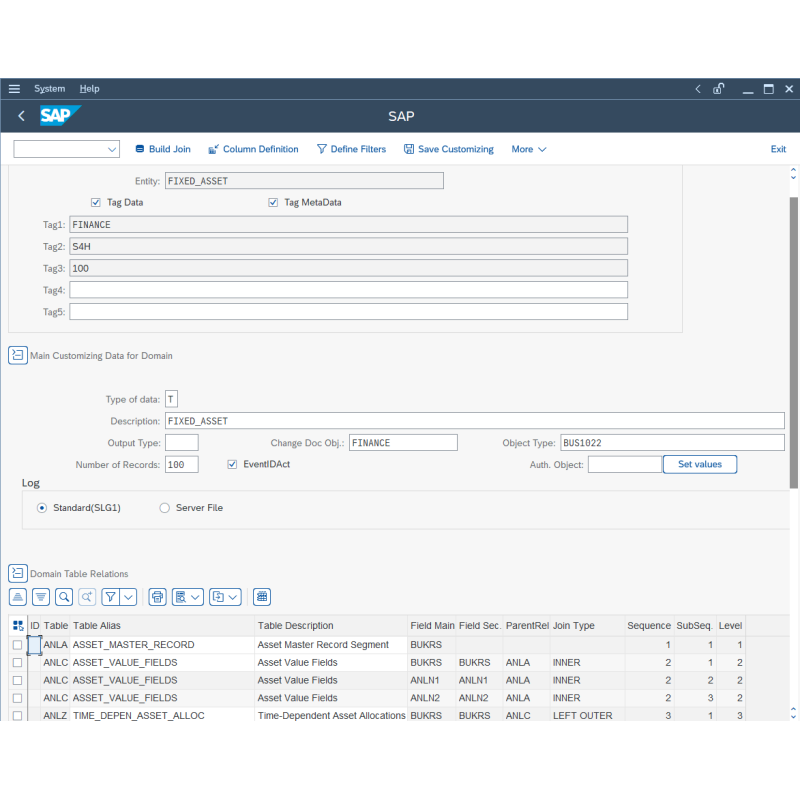The image size is (800, 800).
Task: Open the Export dropdown in table toolbar
Action: tap(225, 596)
